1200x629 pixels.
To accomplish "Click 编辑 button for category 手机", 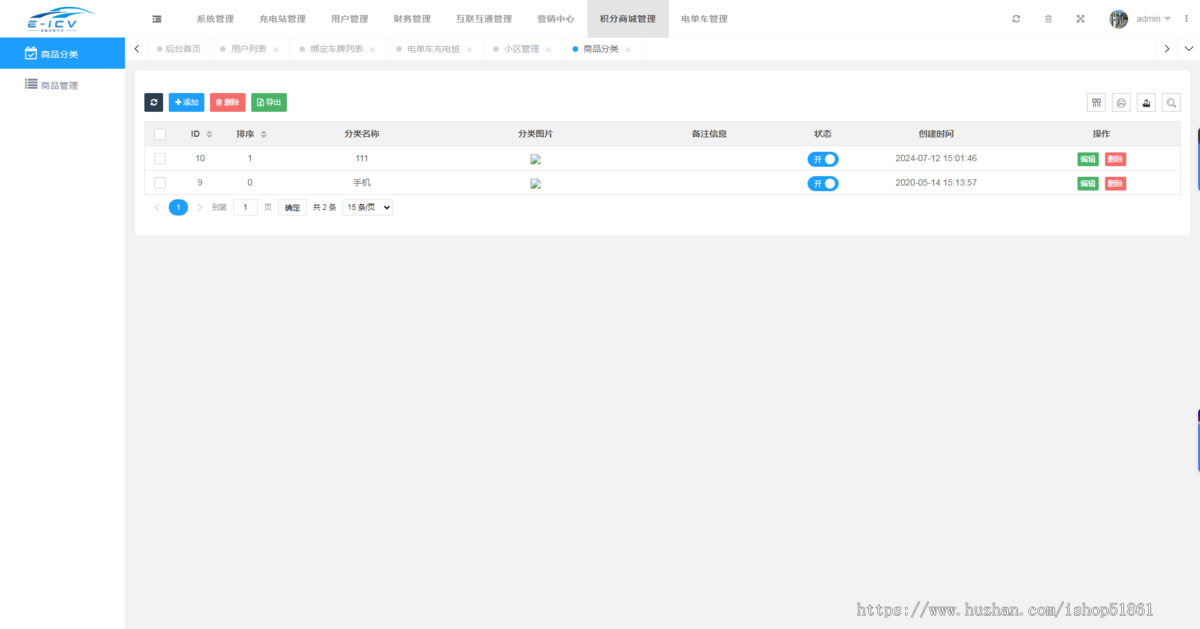I will pyautogui.click(x=1088, y=183).
